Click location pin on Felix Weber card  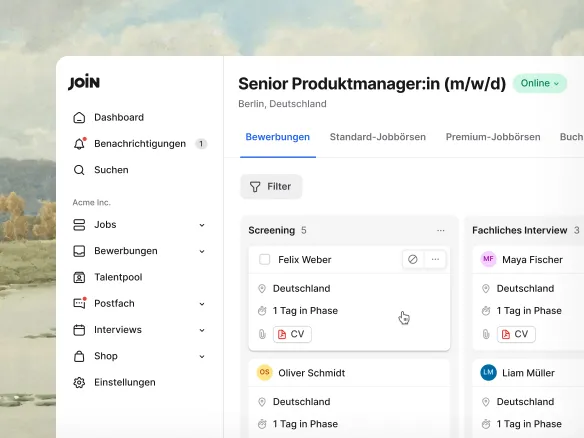(x=262, y=289)
